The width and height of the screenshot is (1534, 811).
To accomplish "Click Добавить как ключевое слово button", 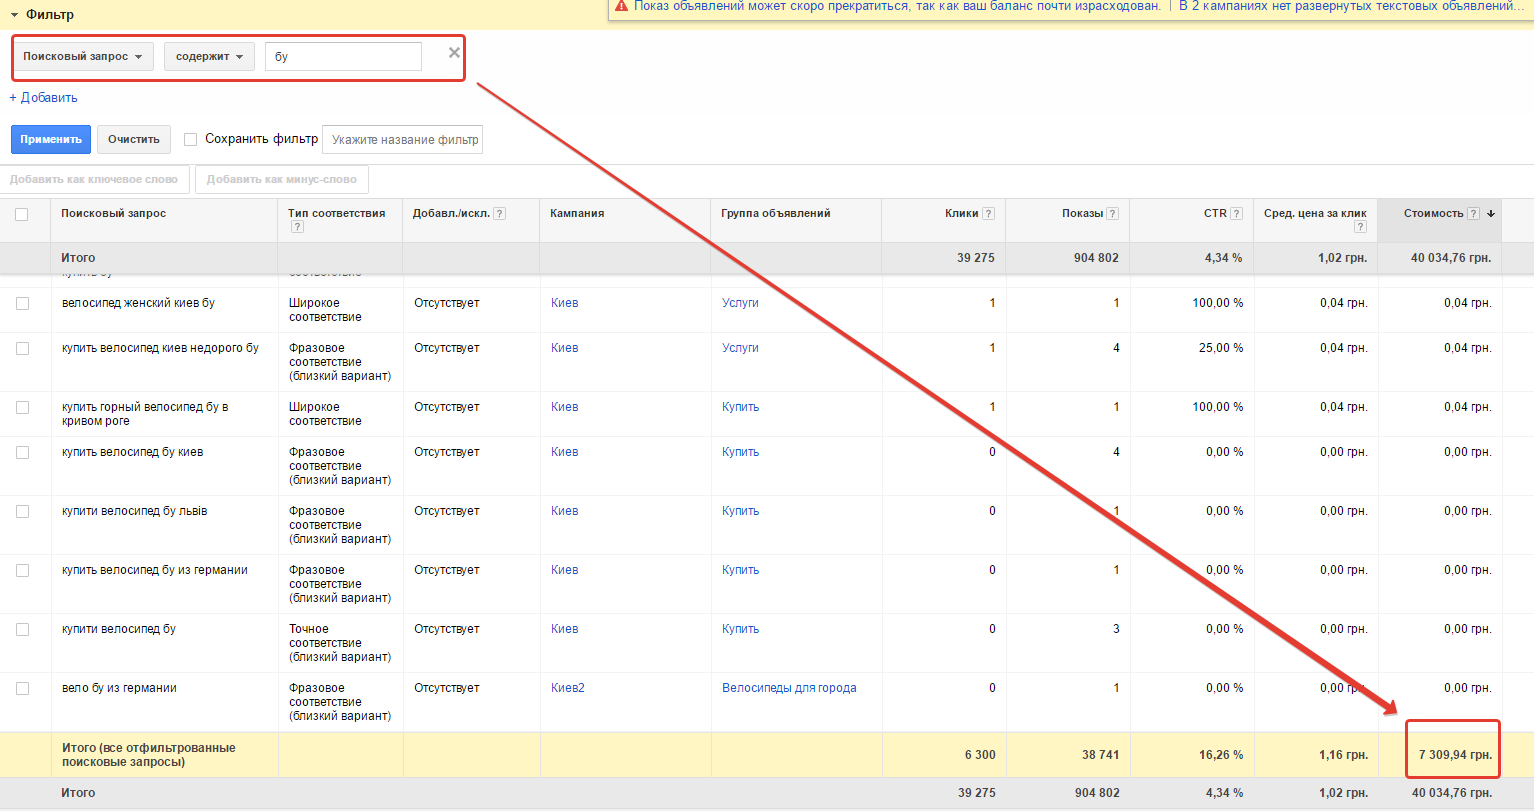I will 94,180.
